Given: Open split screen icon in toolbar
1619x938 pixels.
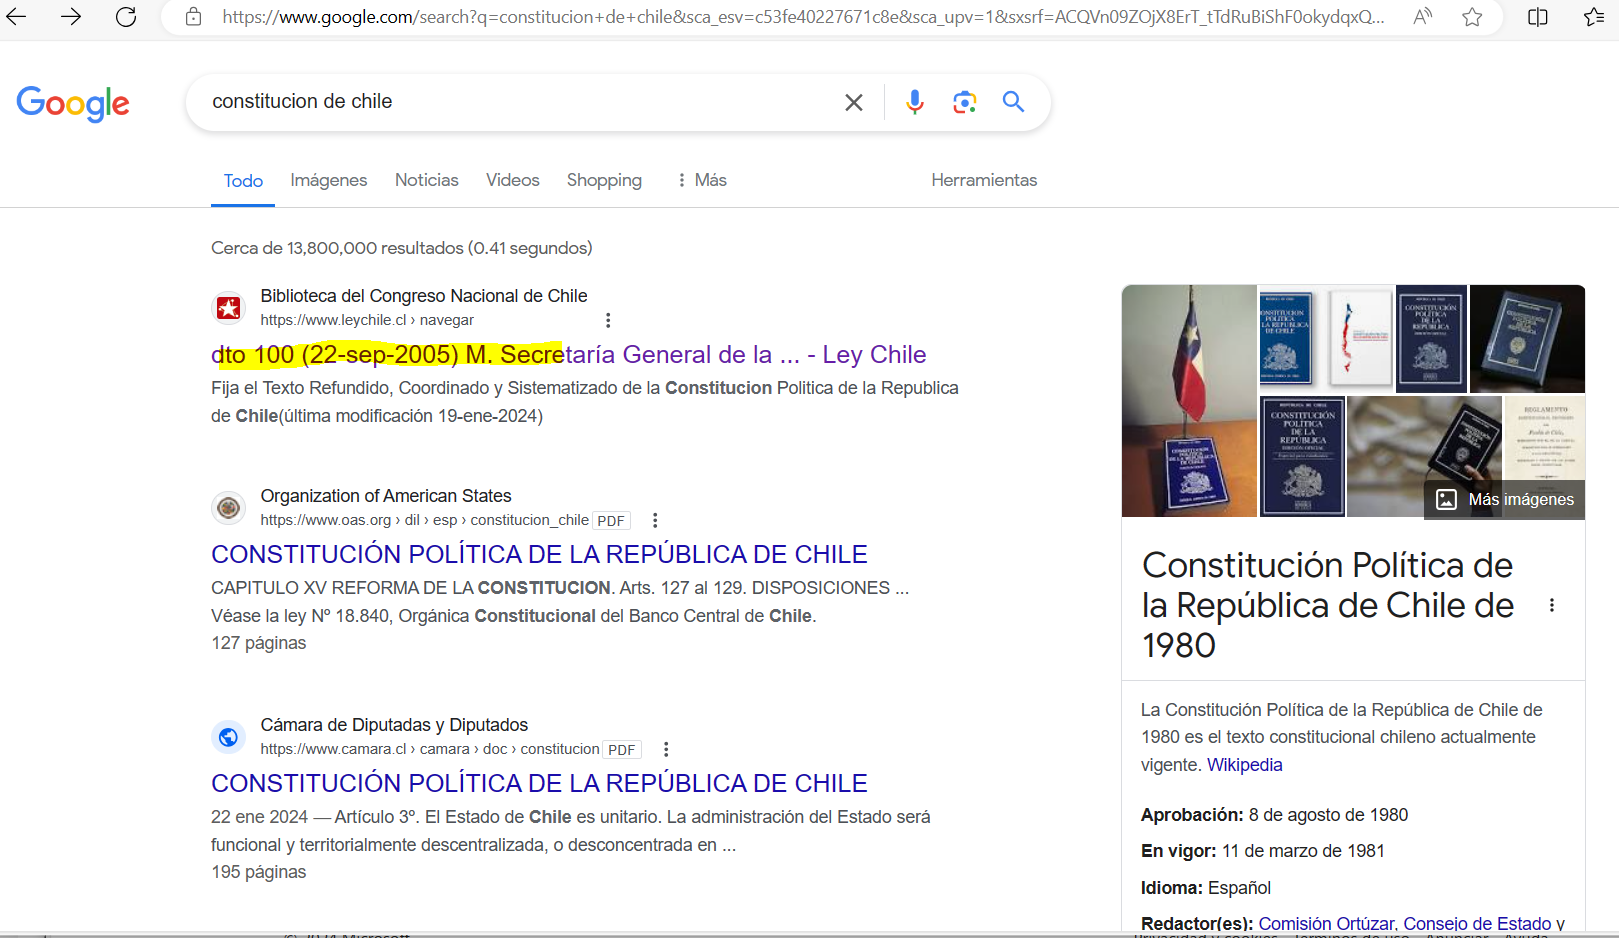Looking at the screenshot, I should point(1538,16).
